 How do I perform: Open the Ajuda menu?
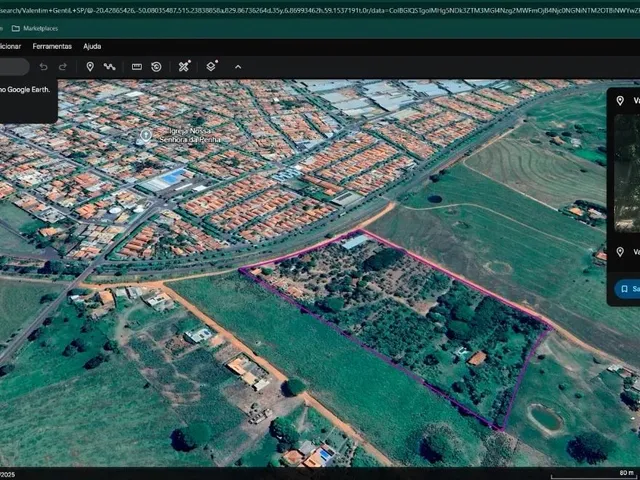tap(92, 46)
